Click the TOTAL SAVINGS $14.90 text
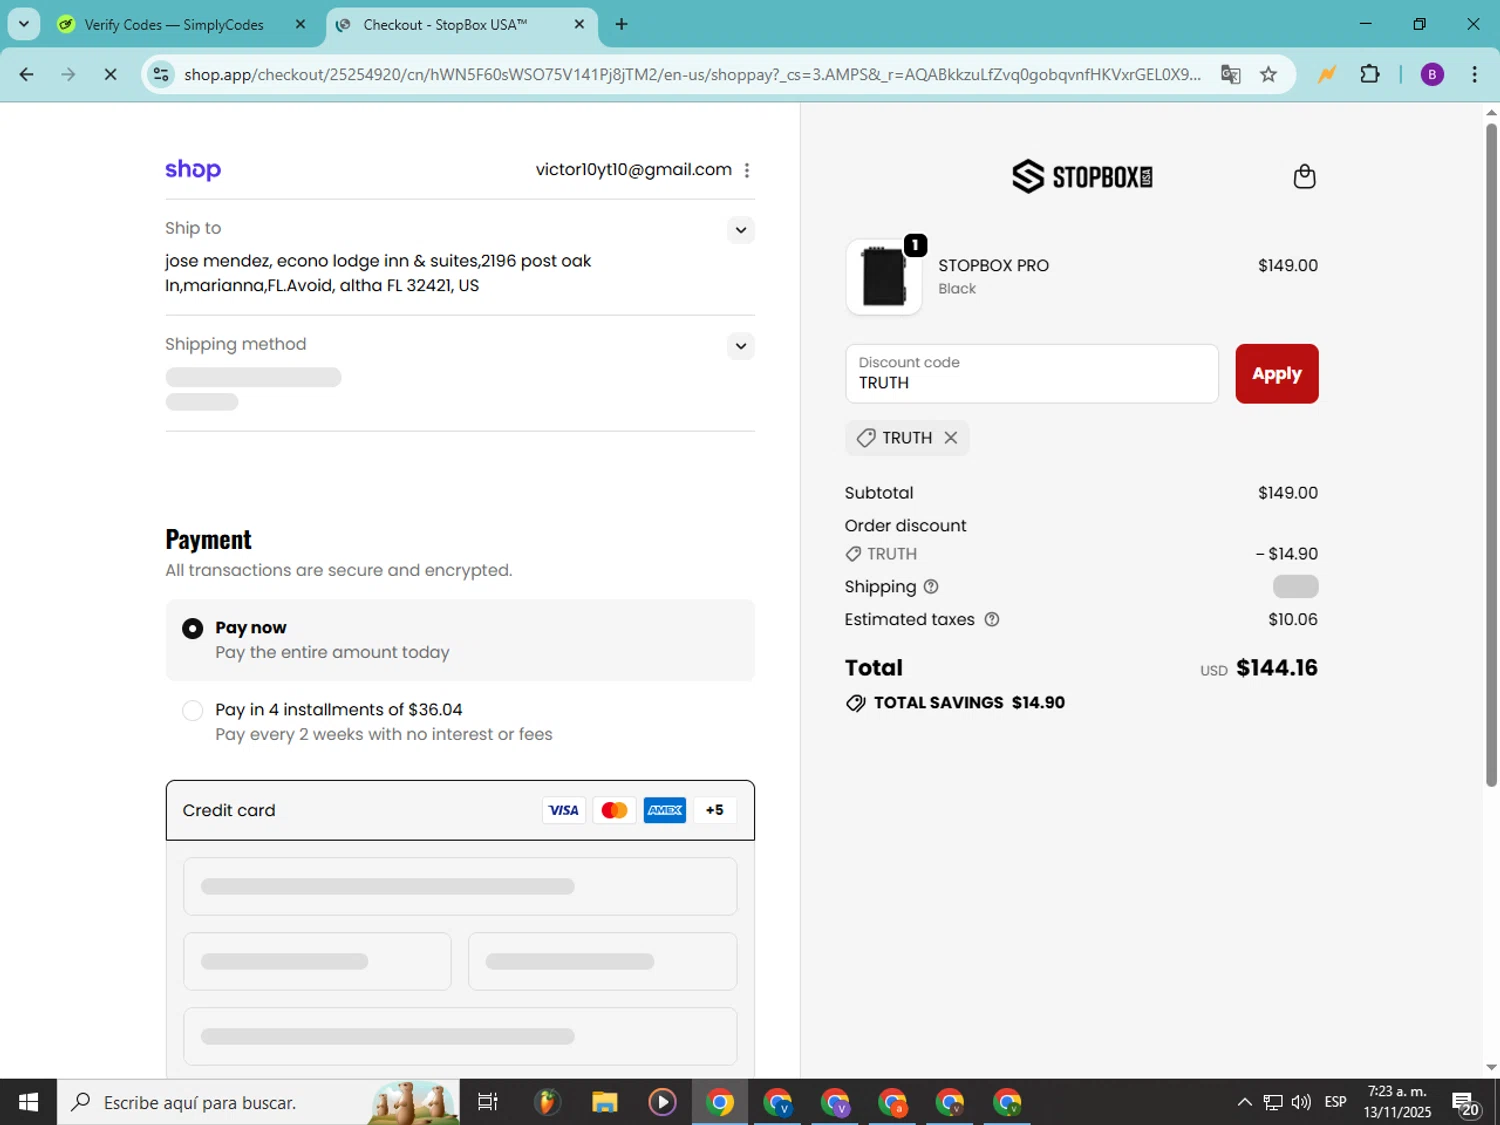The height and width of the screenshot is (1125, 1500). tap(969, 703)
